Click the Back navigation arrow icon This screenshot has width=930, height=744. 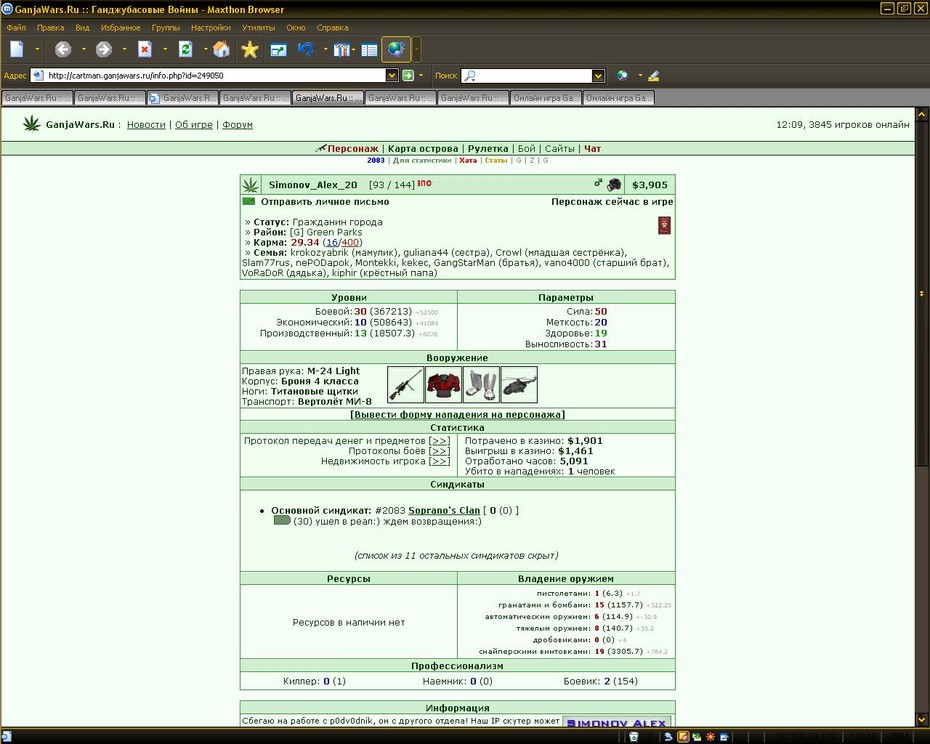63,49
